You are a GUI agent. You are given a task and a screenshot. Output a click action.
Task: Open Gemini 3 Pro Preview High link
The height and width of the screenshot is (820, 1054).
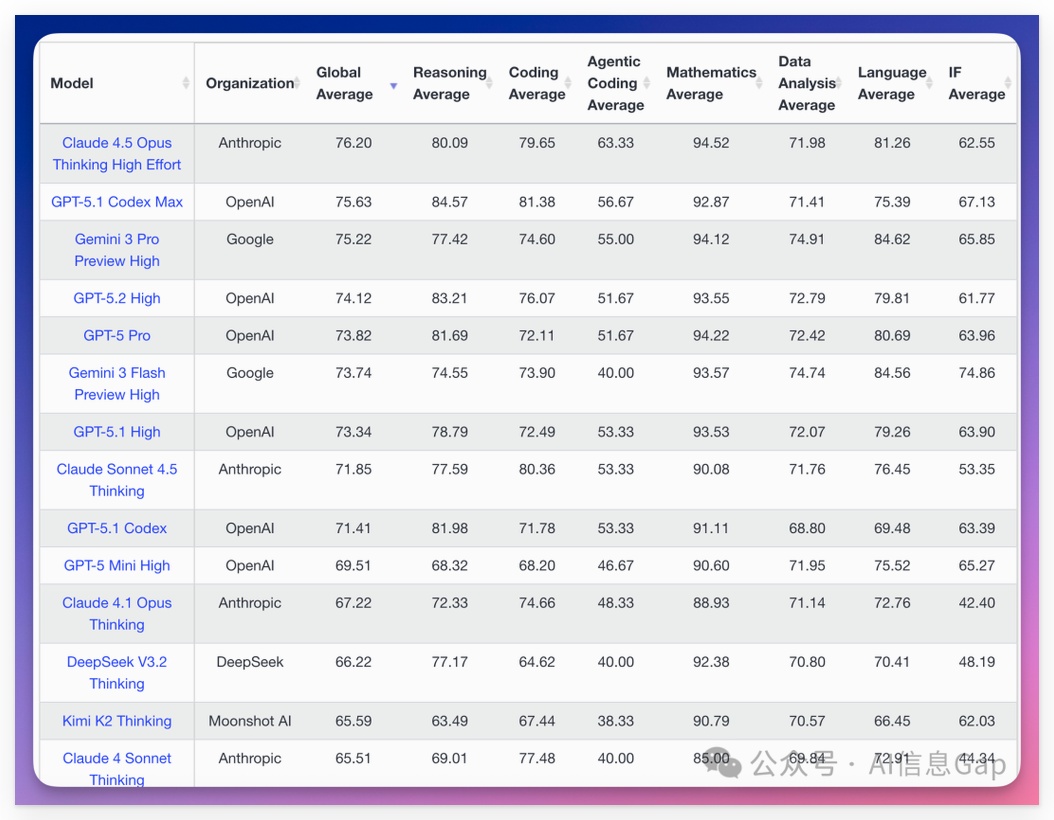117,250
